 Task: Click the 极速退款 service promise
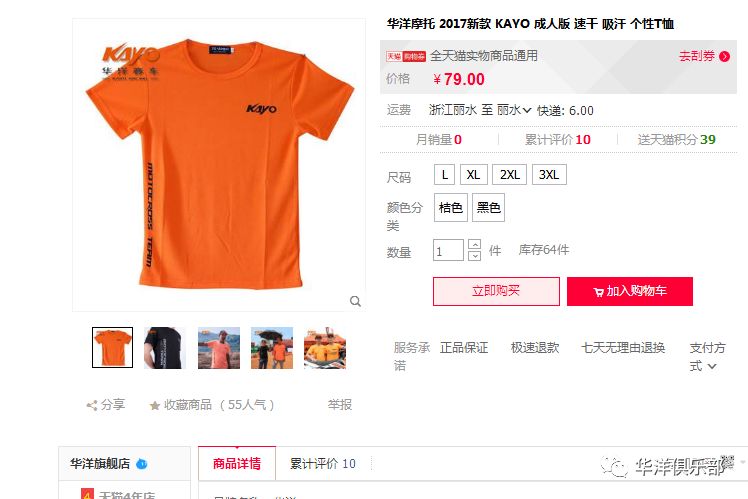click(x=535, y=348)
